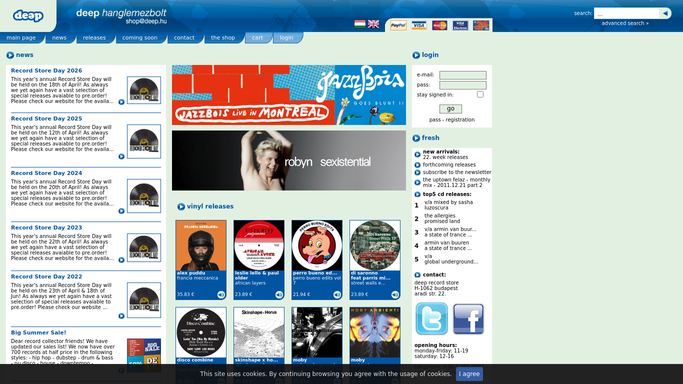The image size is (683, 384).
Task: Open Record Store Day 2024 thumbnail image
Action: [x=144, y=196]
